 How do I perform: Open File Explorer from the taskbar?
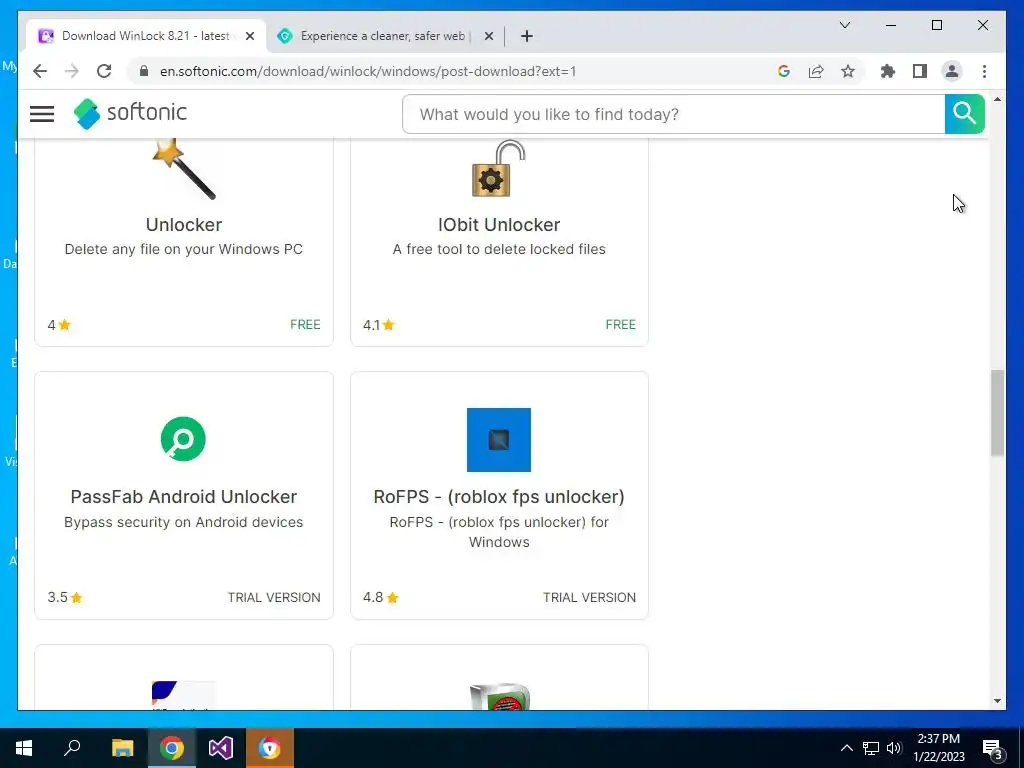(x=122, y=748)
